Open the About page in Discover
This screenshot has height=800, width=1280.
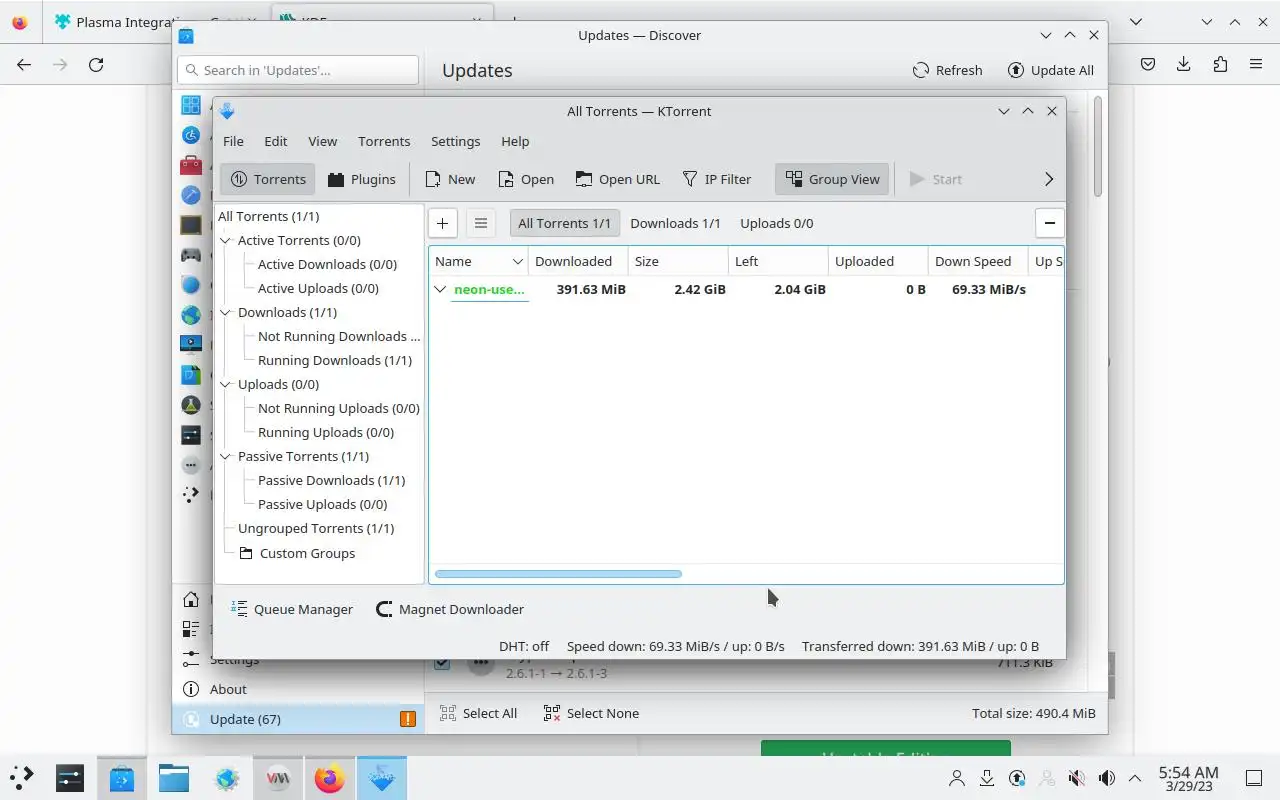pos(298,689)
